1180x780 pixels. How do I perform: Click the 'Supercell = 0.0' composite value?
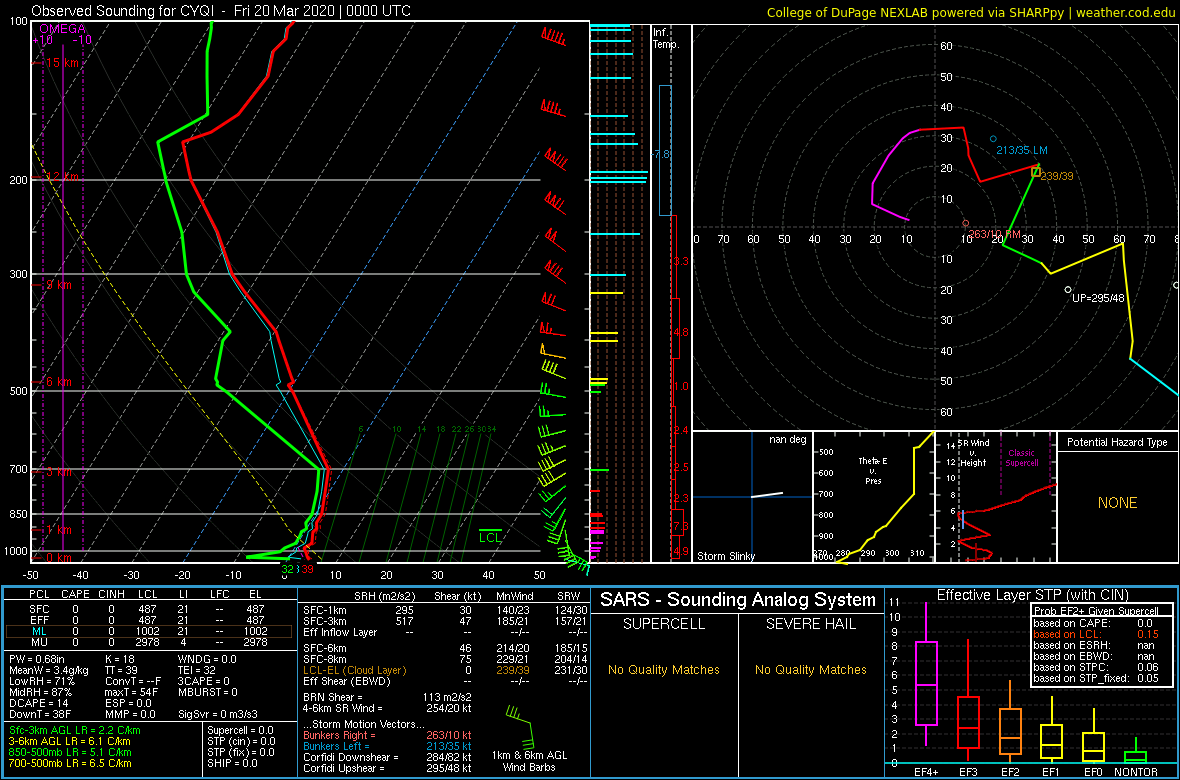tap(240, 730)
